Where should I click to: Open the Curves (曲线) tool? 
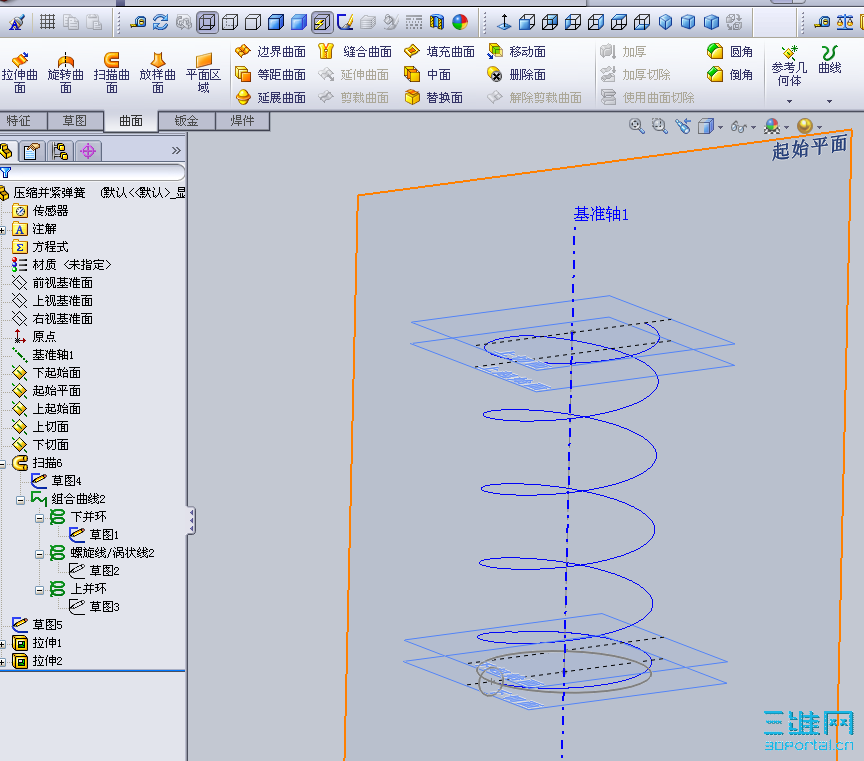point(829,60)
